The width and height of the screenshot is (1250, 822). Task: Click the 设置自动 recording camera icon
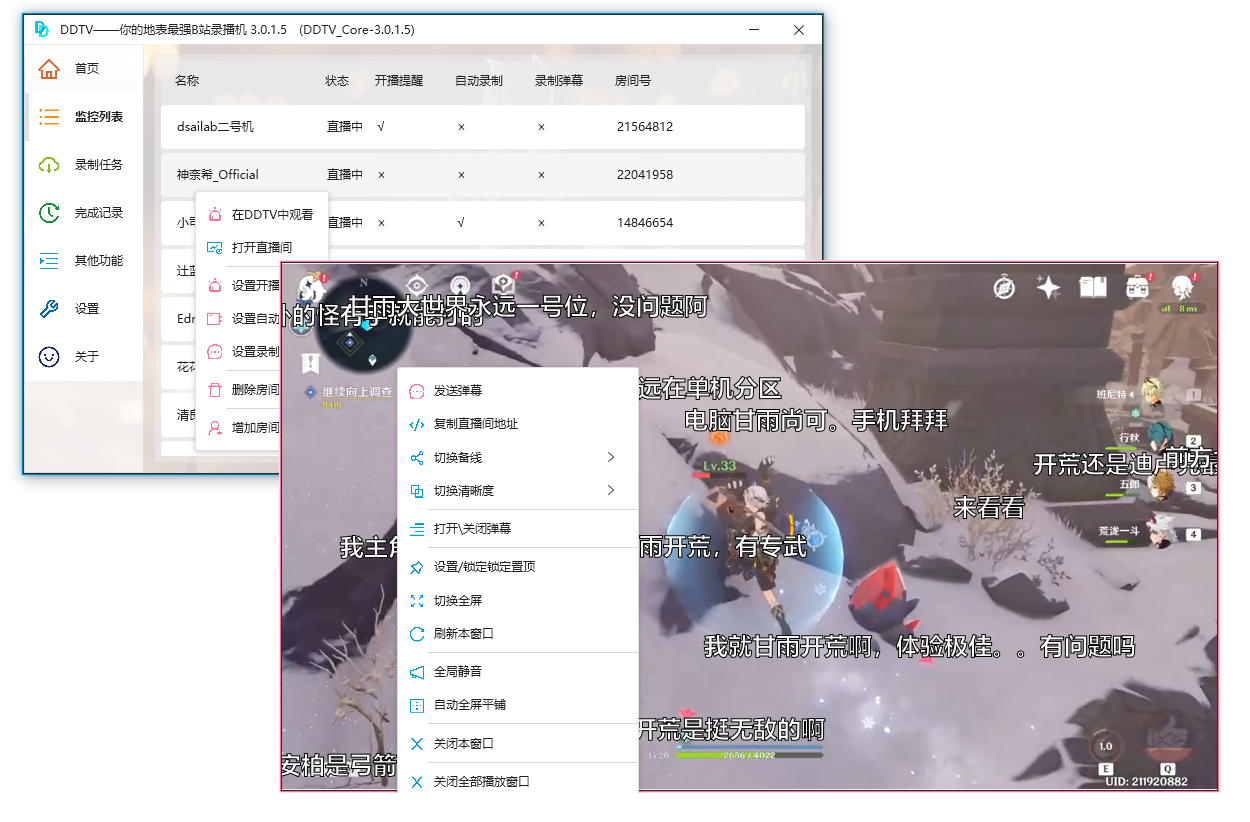coord(214,319)
